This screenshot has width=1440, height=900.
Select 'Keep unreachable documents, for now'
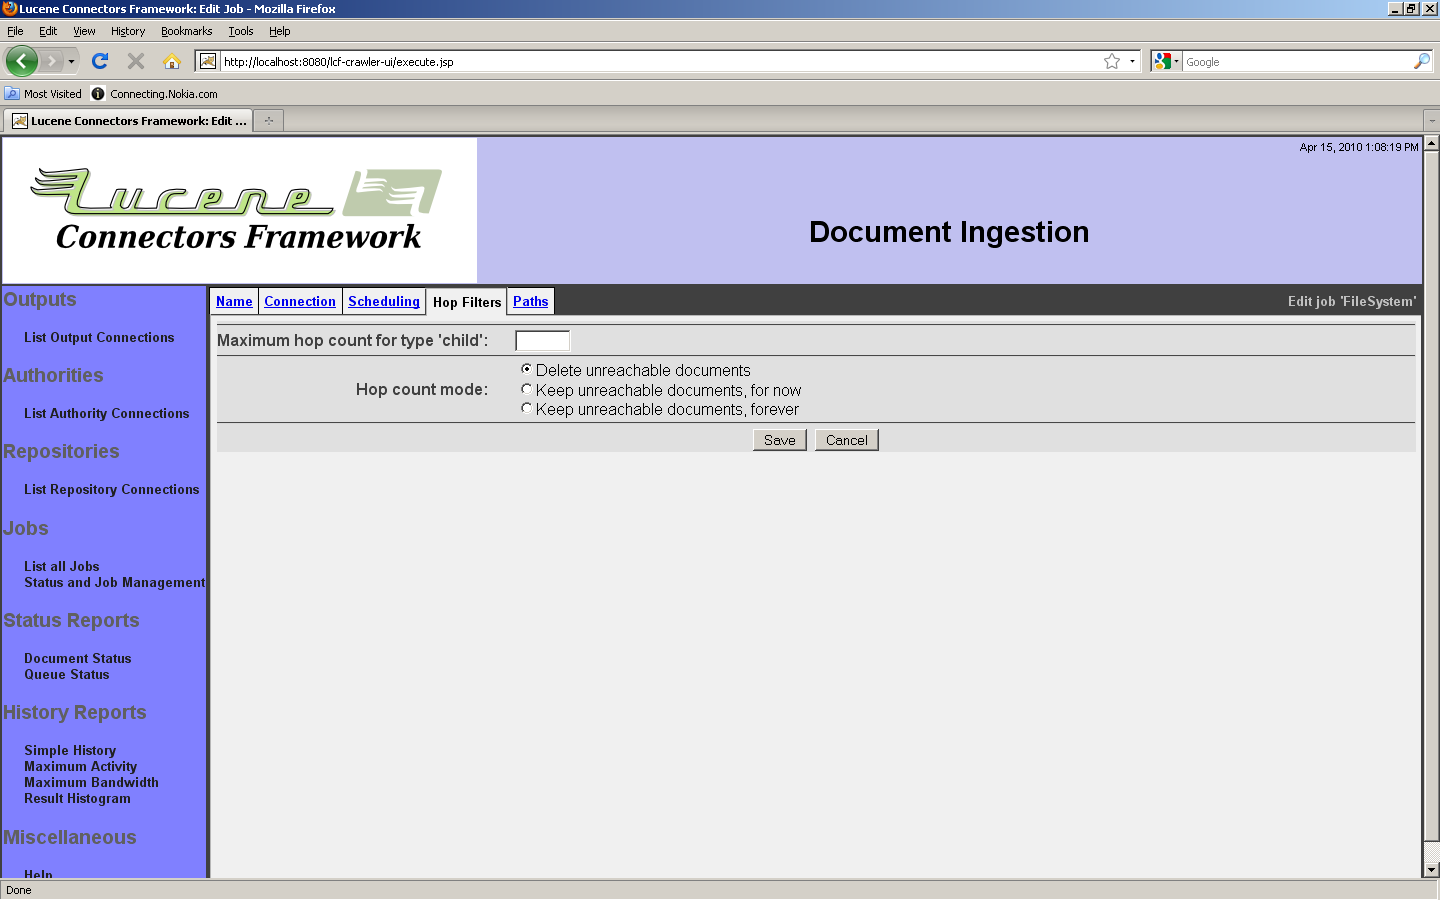(x=526, y=389)
